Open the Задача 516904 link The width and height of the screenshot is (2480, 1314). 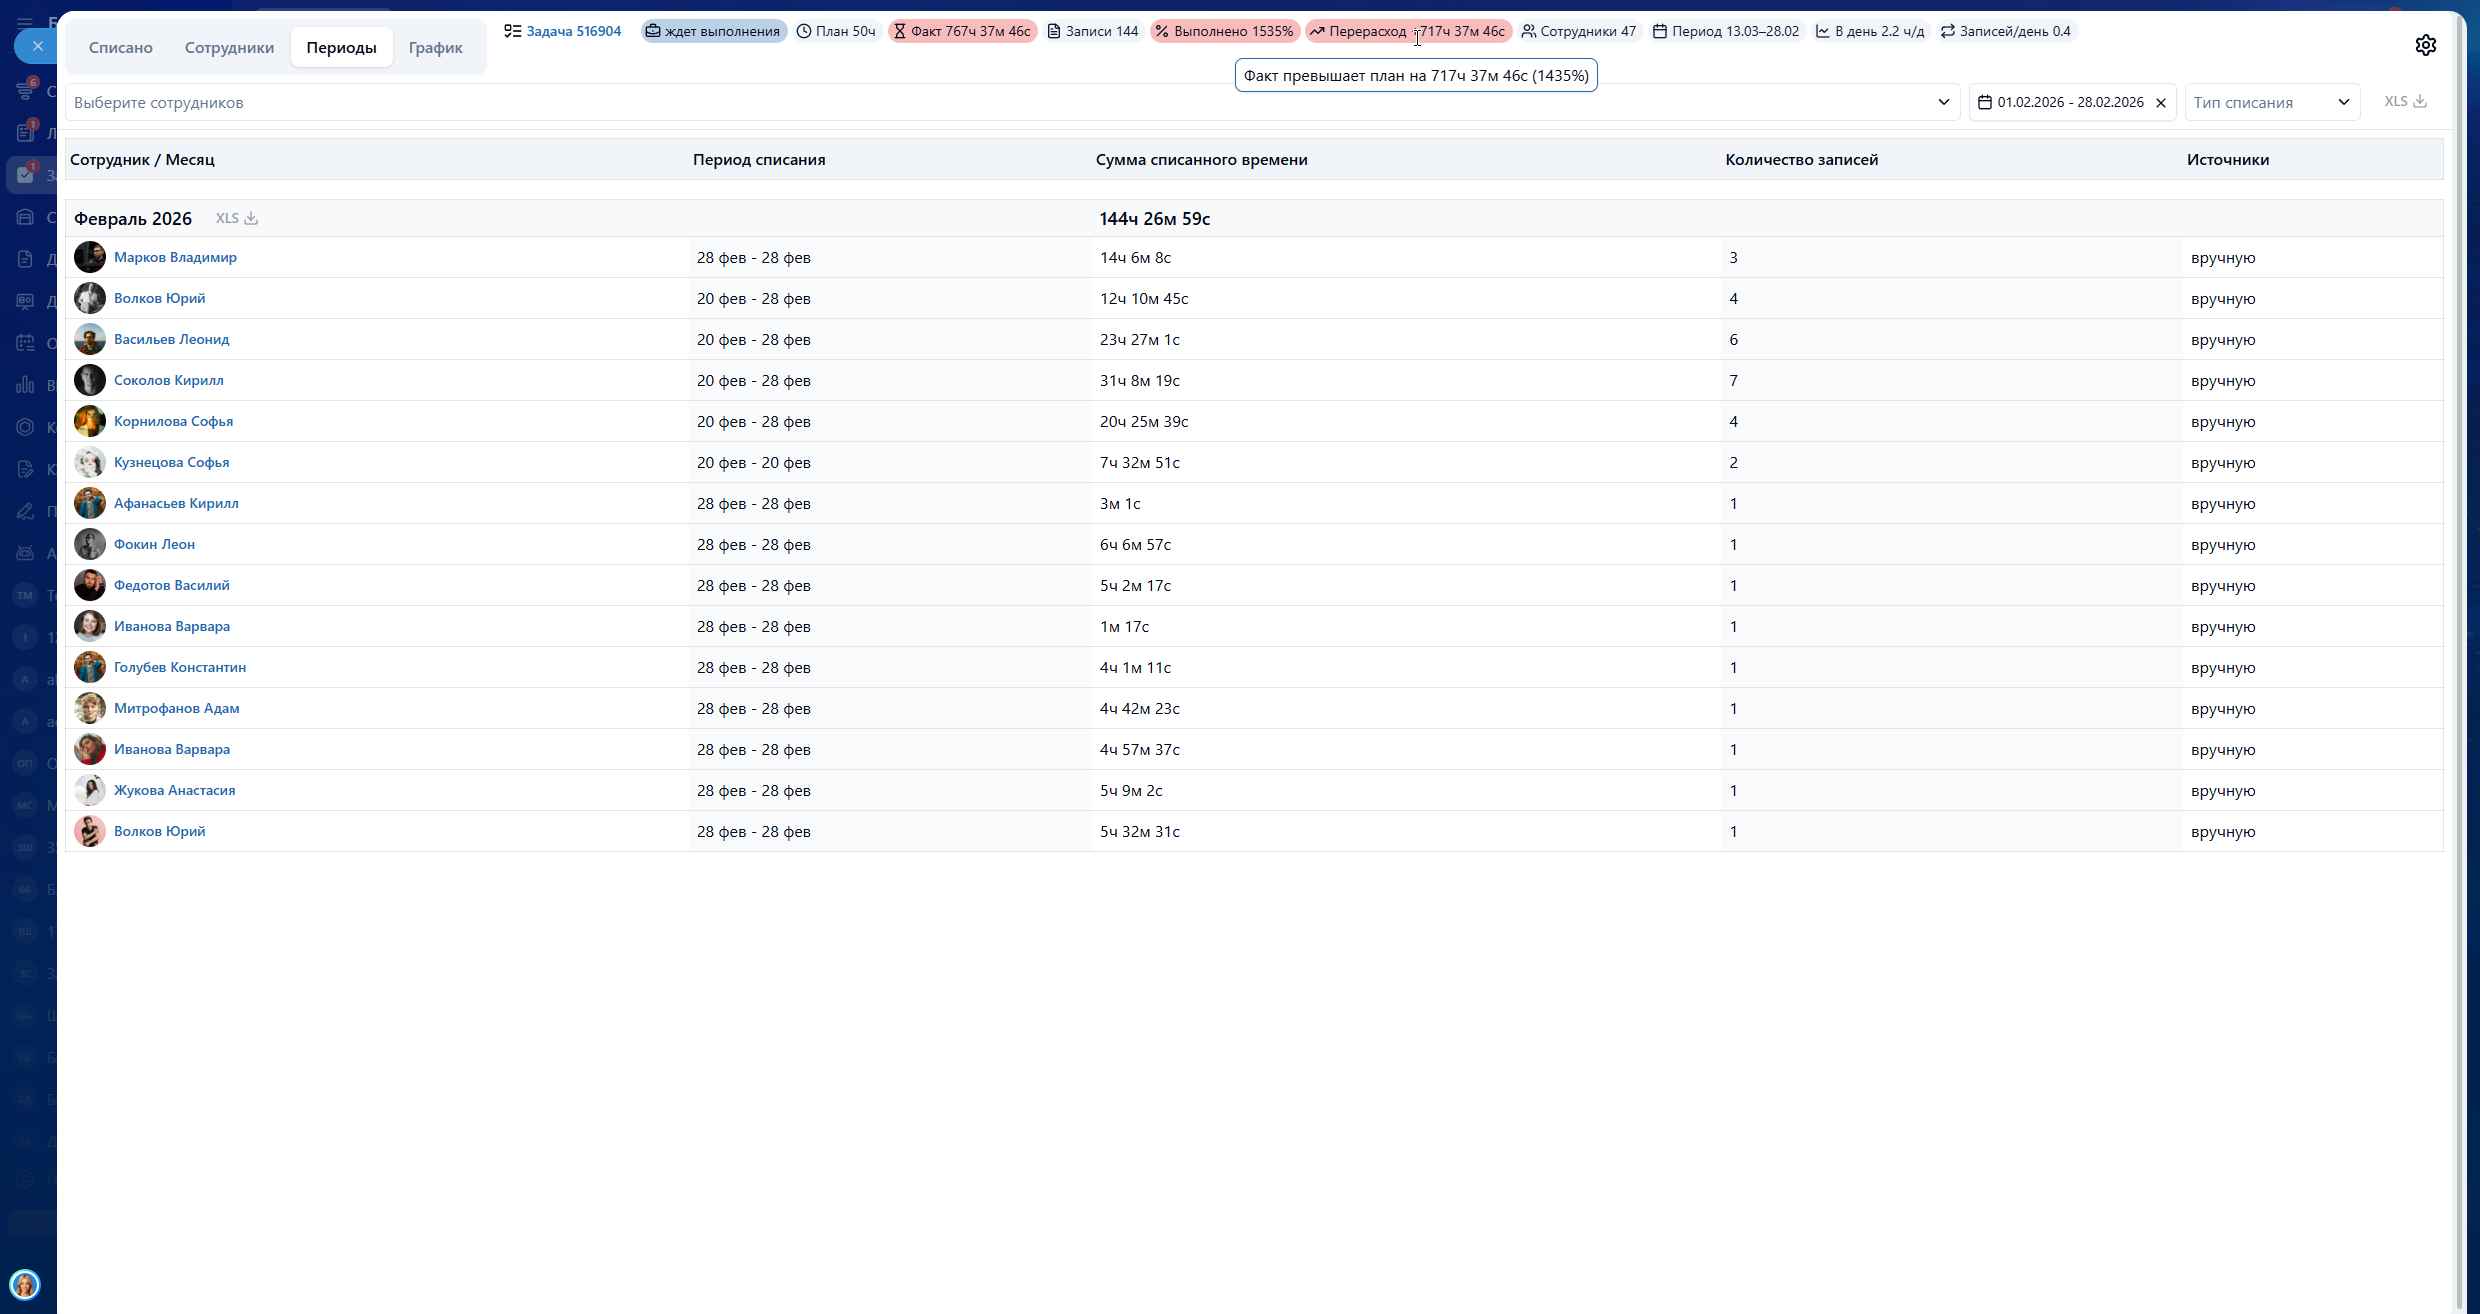click(573, 31)
